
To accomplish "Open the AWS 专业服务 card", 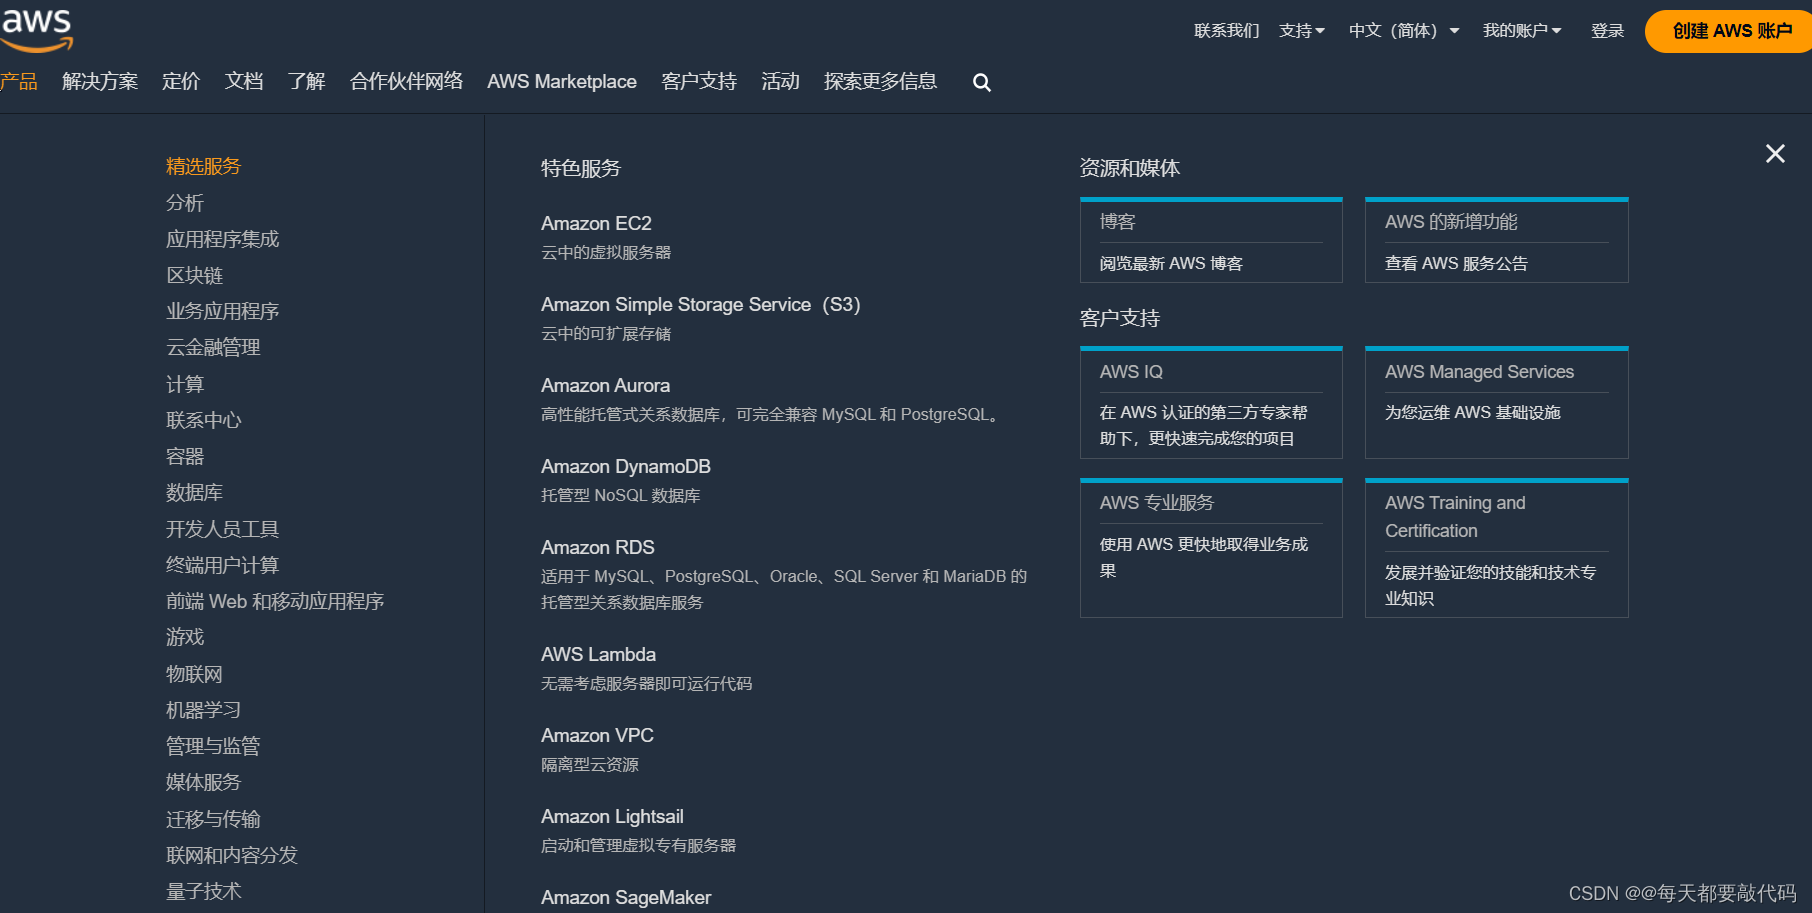I will pos(1211,548).
